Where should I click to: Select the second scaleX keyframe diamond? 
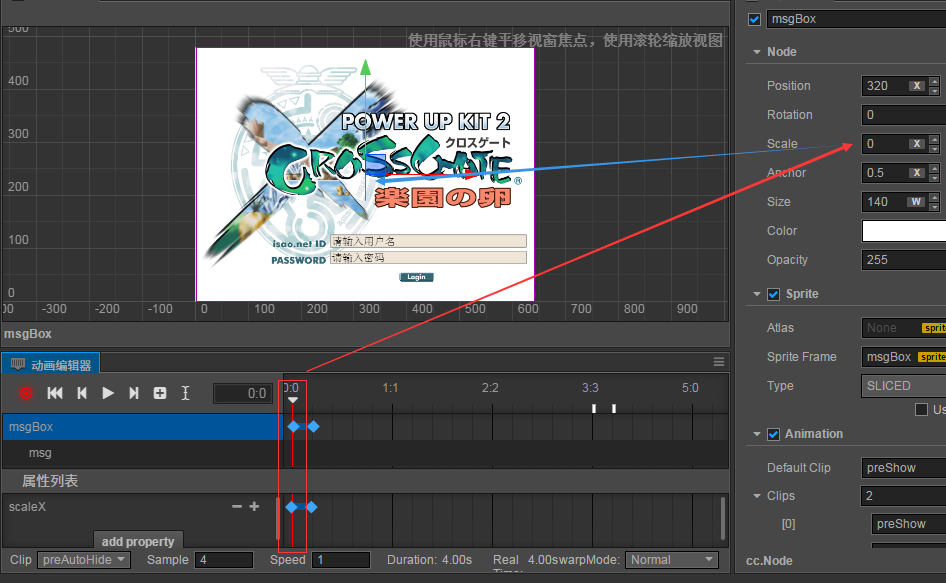click(x=311, y=507)
